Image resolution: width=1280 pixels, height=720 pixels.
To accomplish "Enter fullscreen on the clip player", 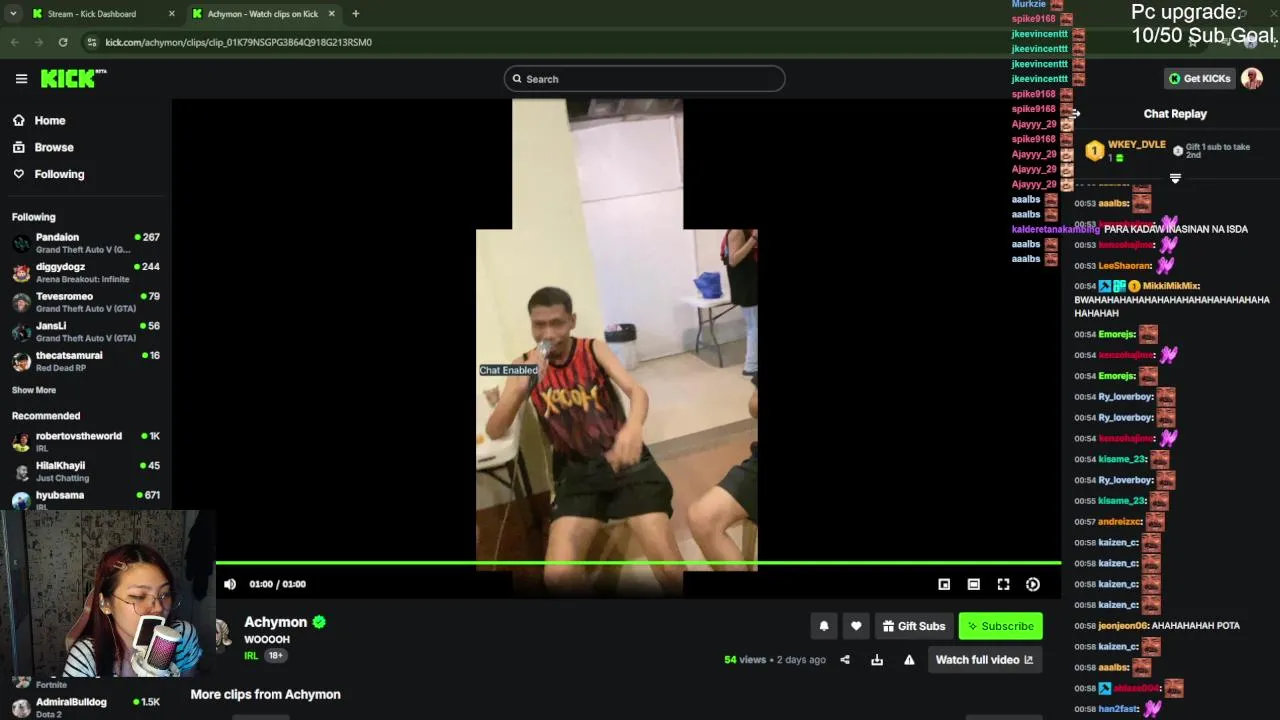I will tap(1003, 584).
